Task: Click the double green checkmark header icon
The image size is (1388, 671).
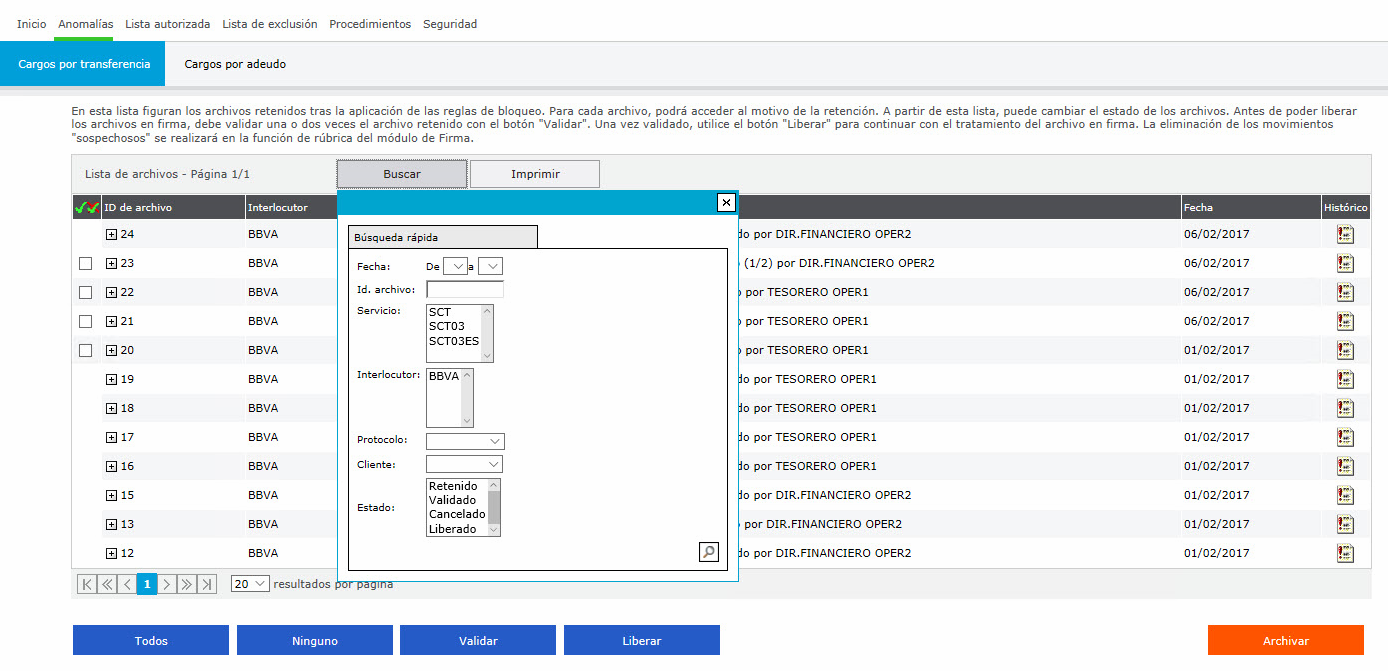Action: [86, 208]
